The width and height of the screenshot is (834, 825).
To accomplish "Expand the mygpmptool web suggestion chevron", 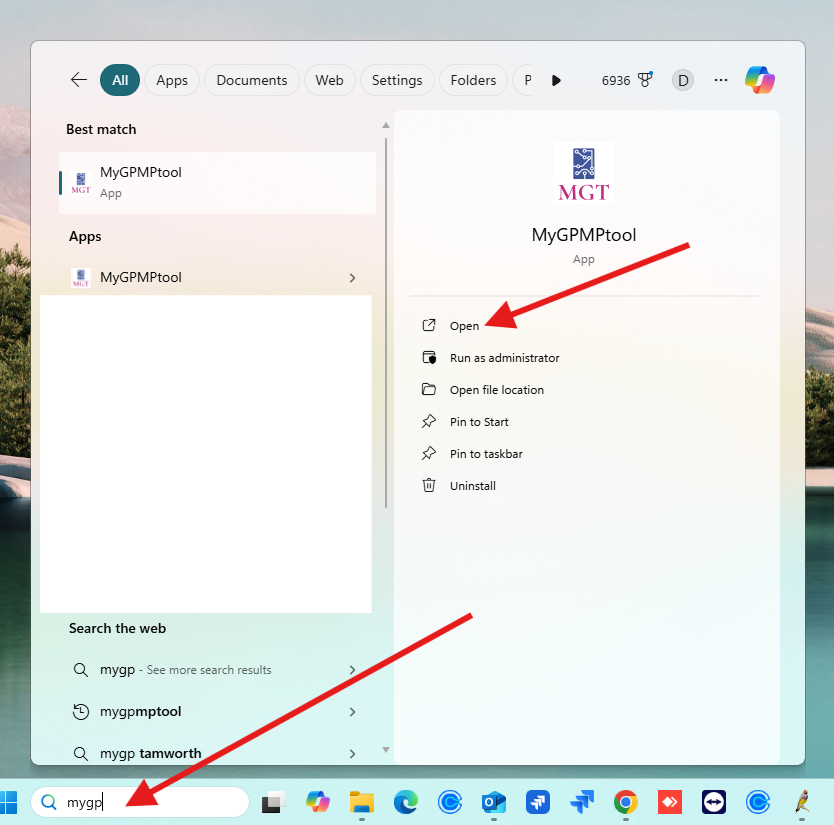I will 352,712.
